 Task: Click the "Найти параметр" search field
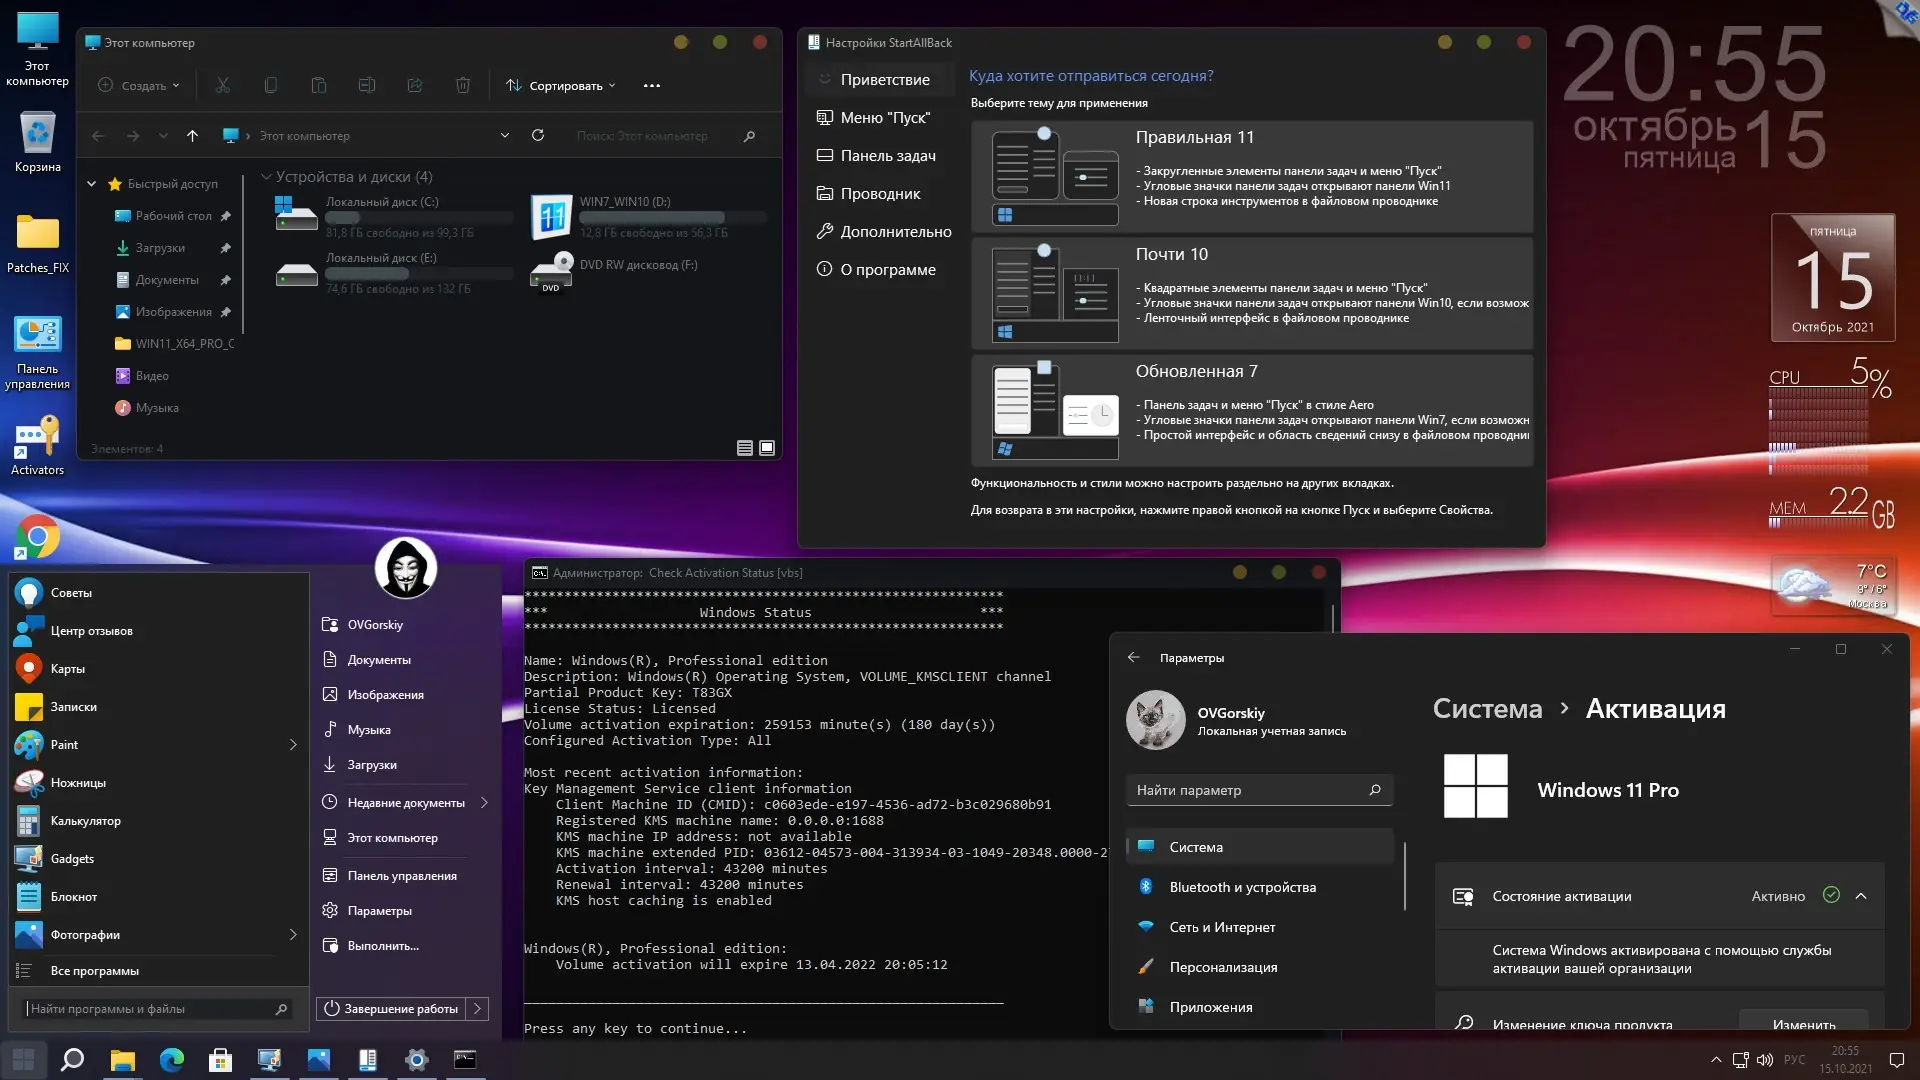[1250, 790]
